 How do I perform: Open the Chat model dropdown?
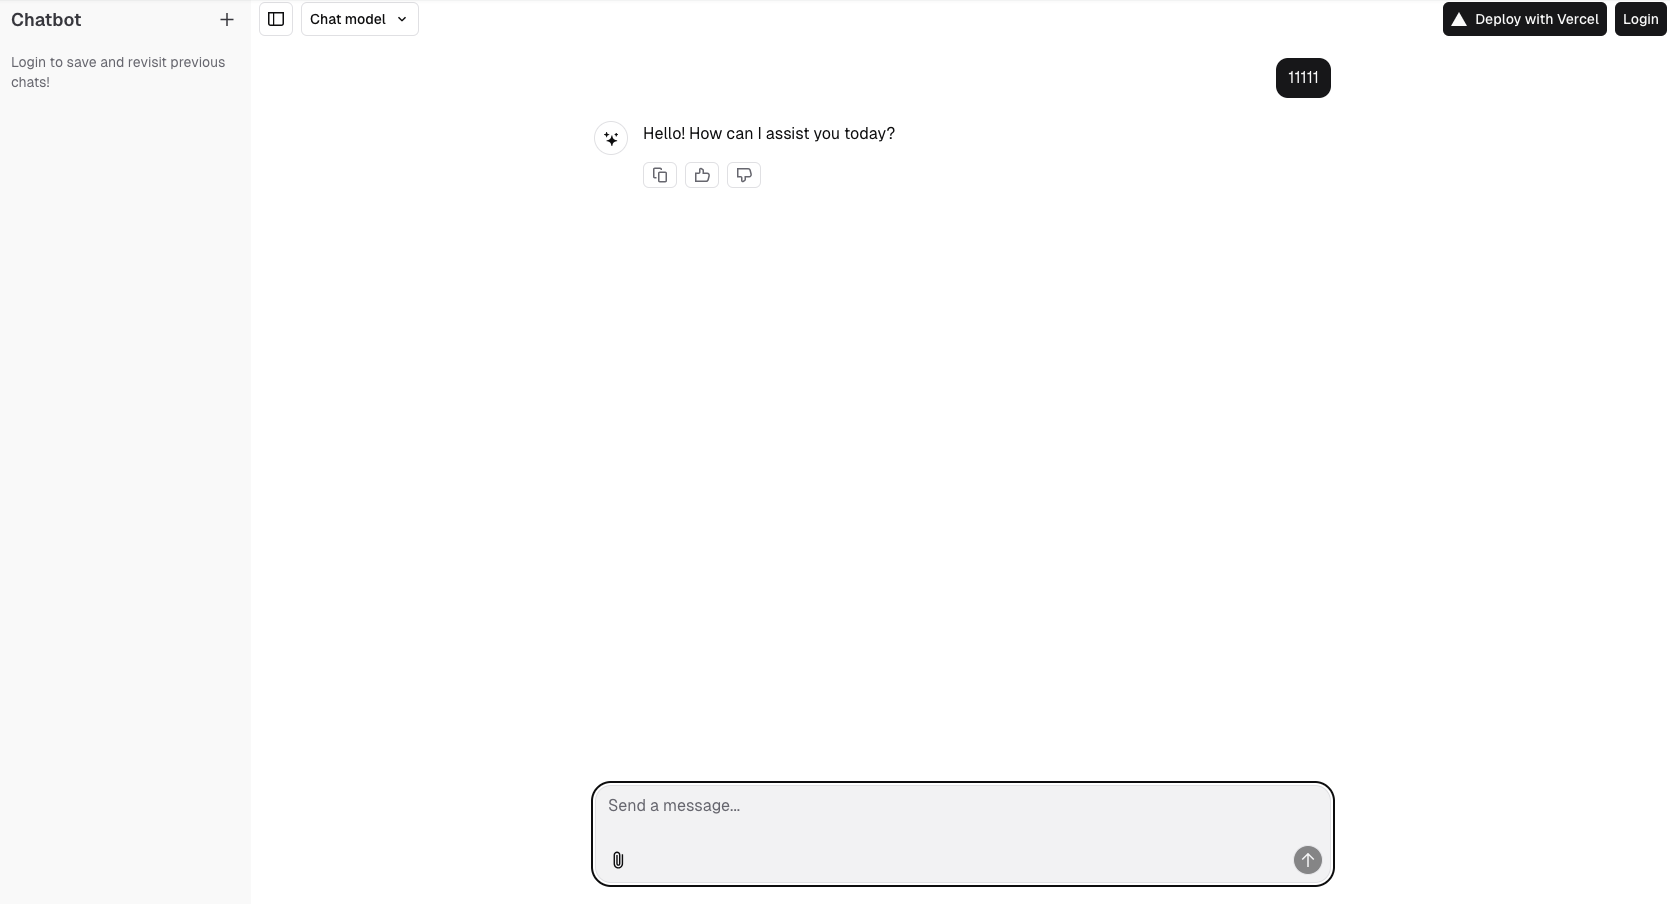coord(360,19)
